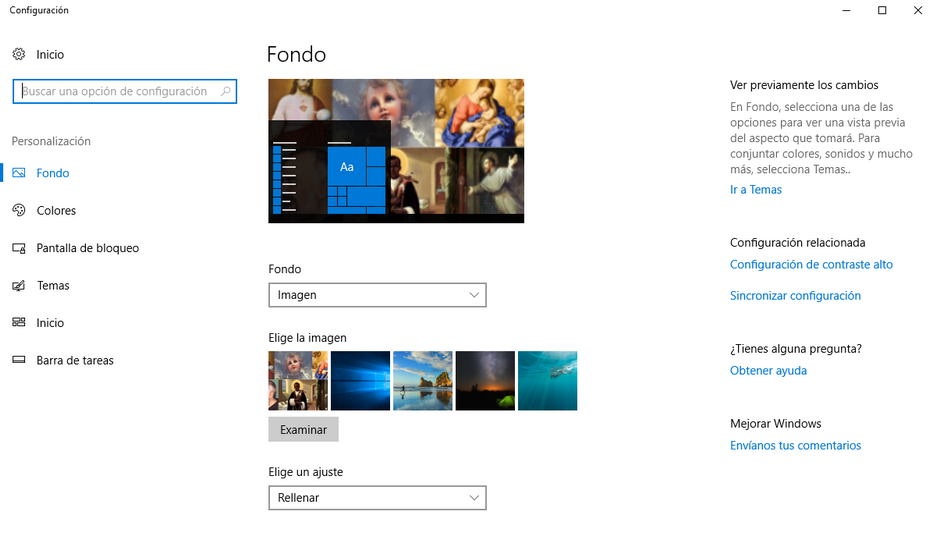Screen dimensions: 936x550
Task: Open the Fondo dropdown showing Imagen
Action: (x=377, y=295)
